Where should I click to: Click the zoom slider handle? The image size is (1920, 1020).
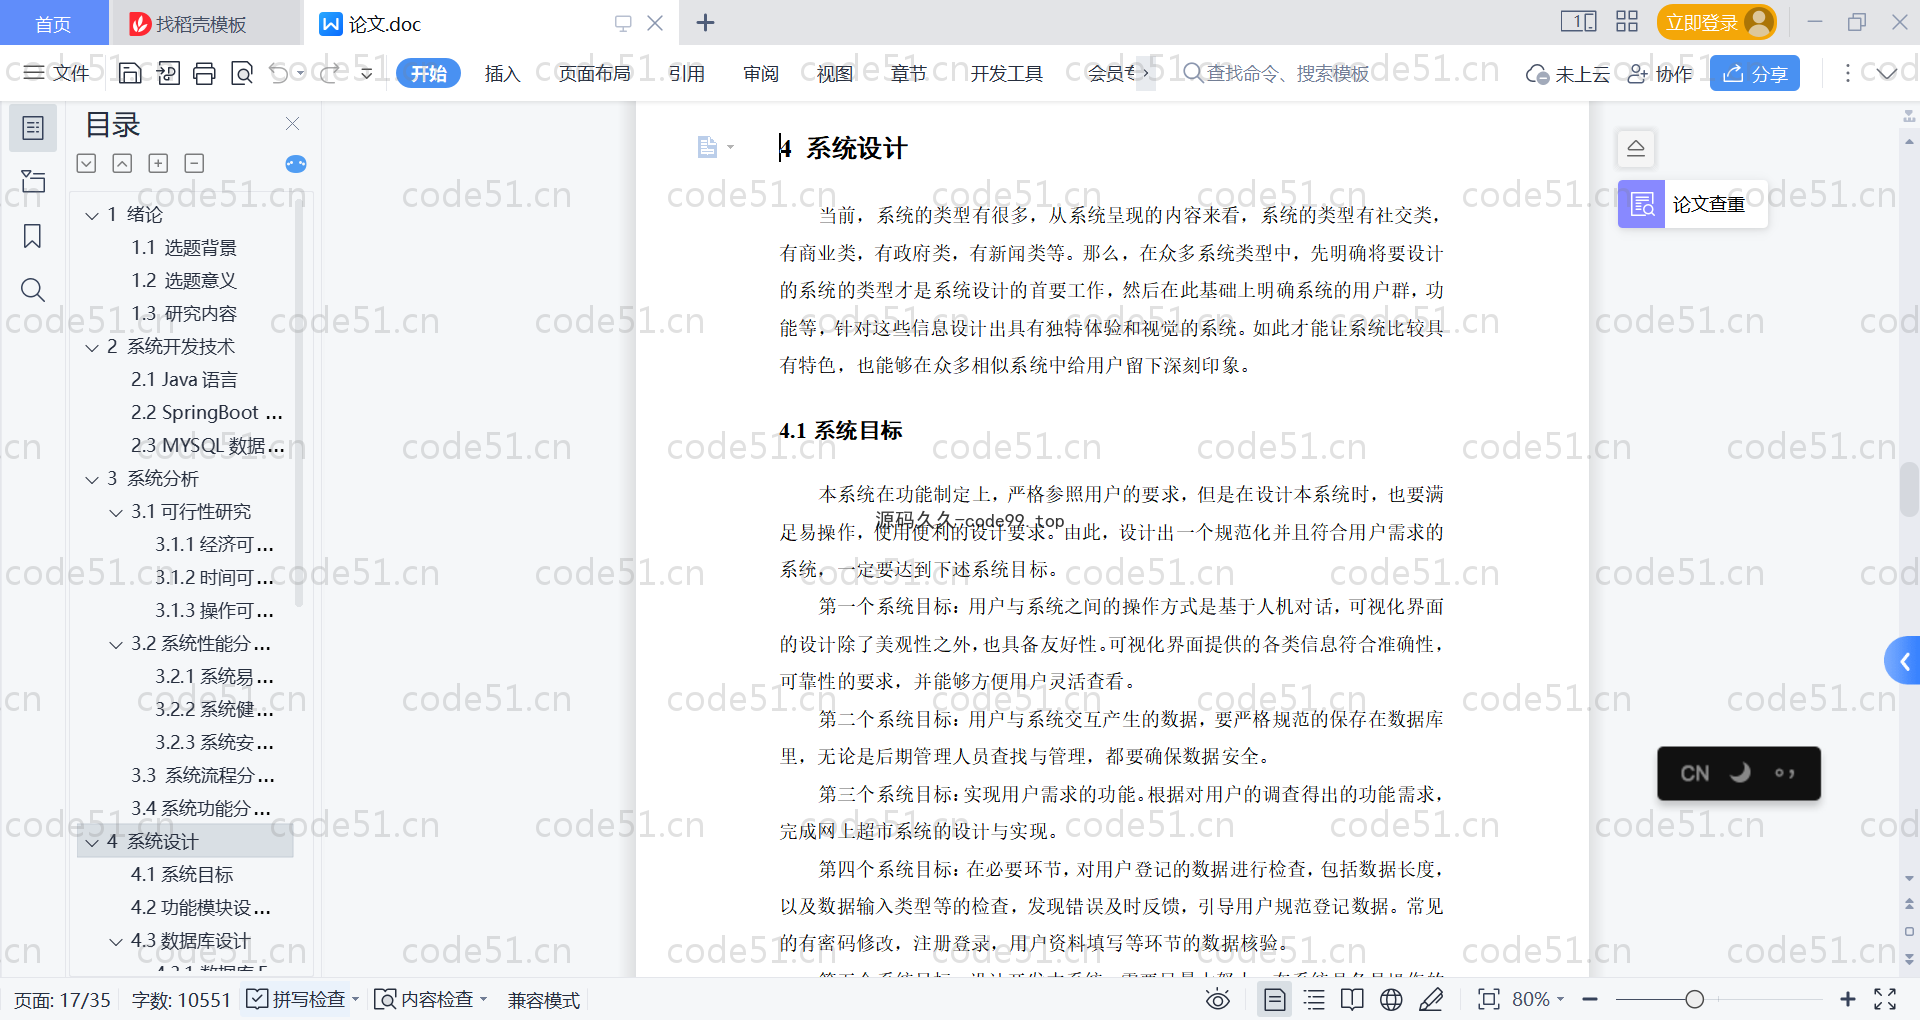click(x=1694, y=999)
